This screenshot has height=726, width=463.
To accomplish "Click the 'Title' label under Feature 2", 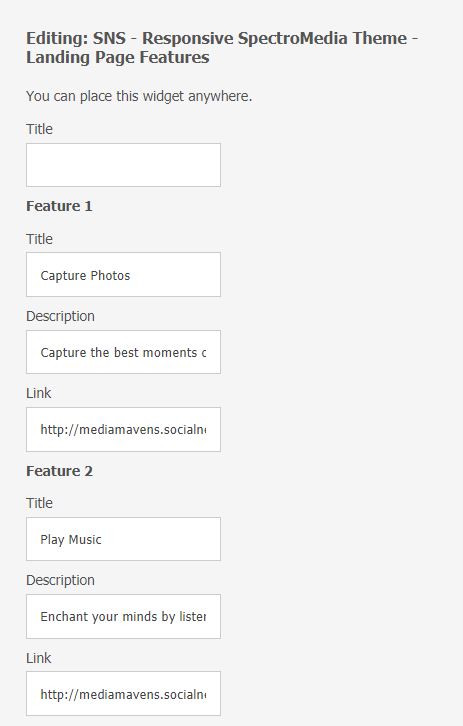I will 39,503.
